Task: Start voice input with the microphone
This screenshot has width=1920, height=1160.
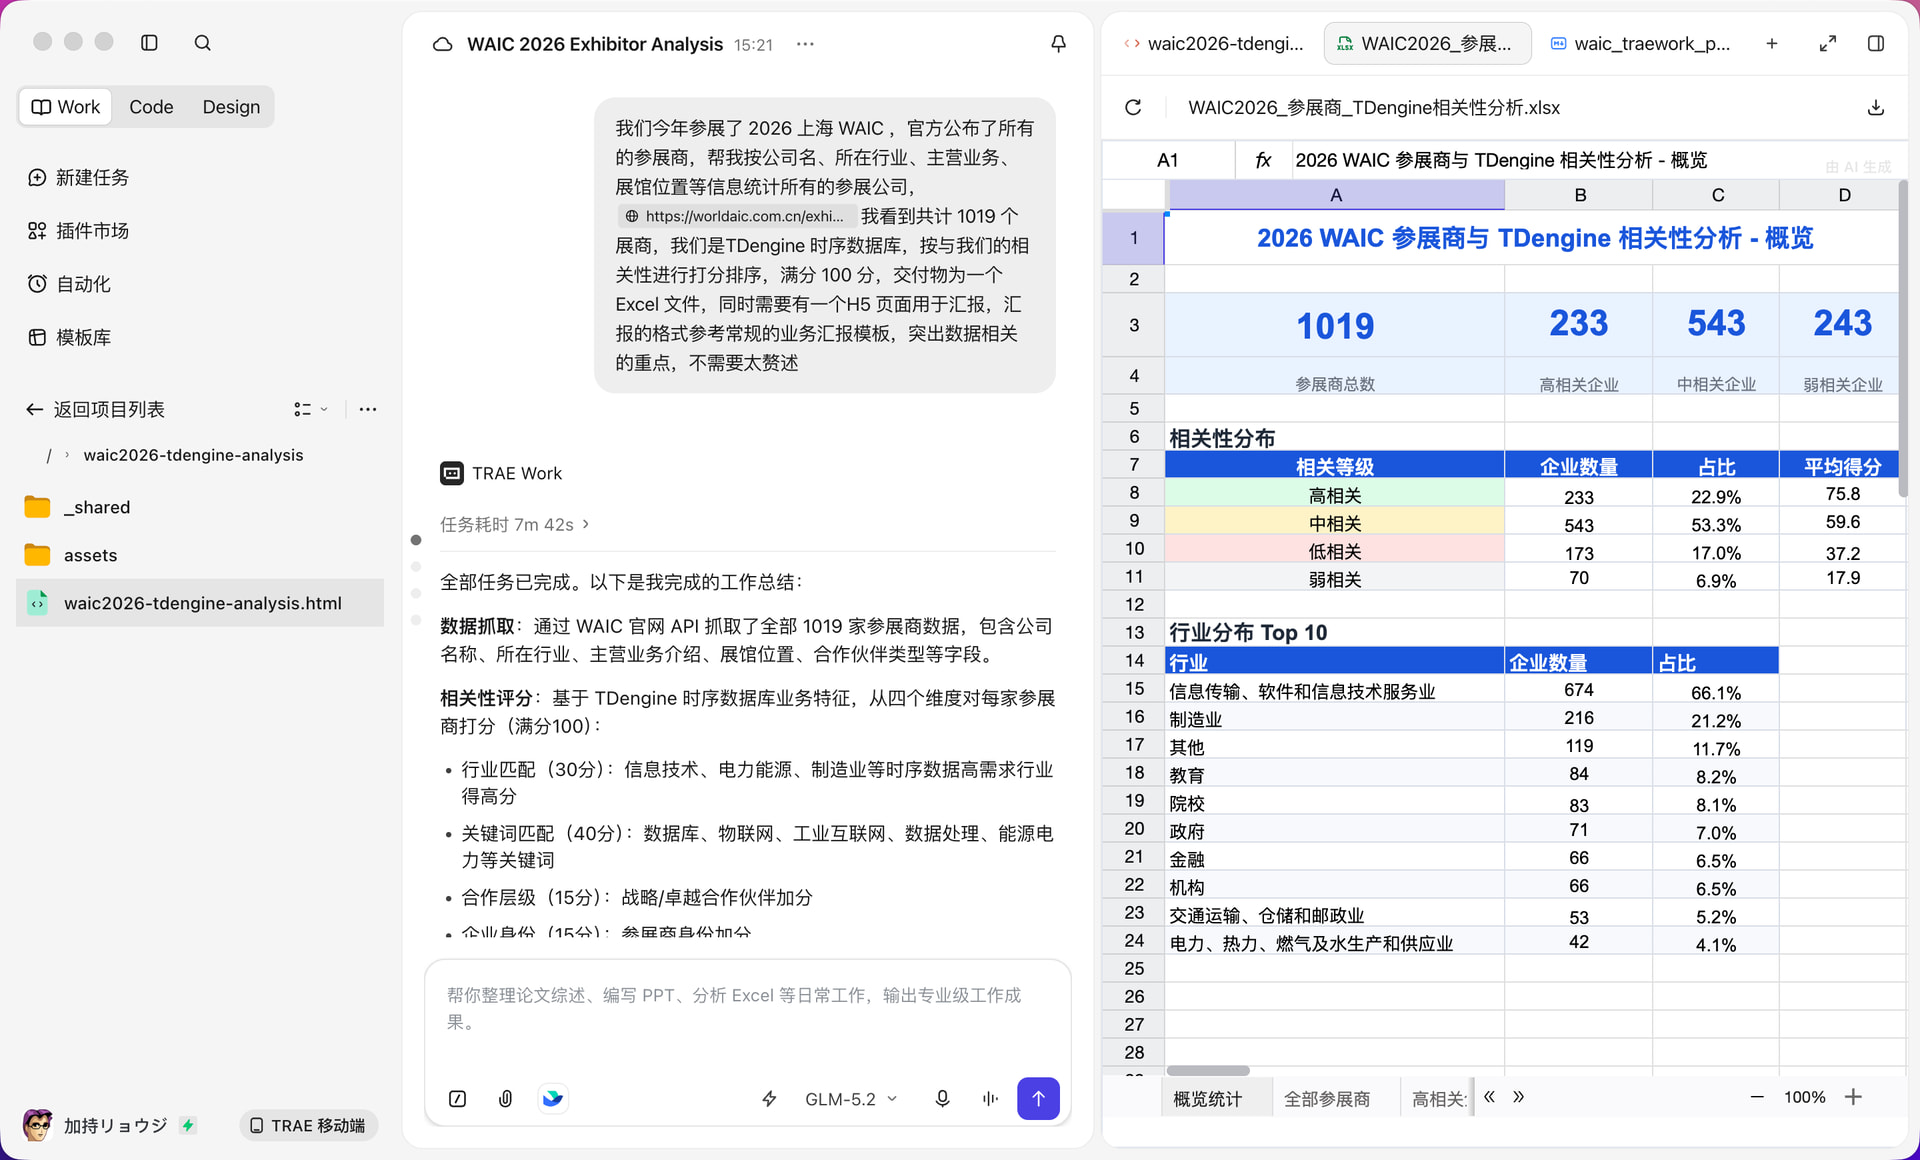Action: coord(942,1098)
